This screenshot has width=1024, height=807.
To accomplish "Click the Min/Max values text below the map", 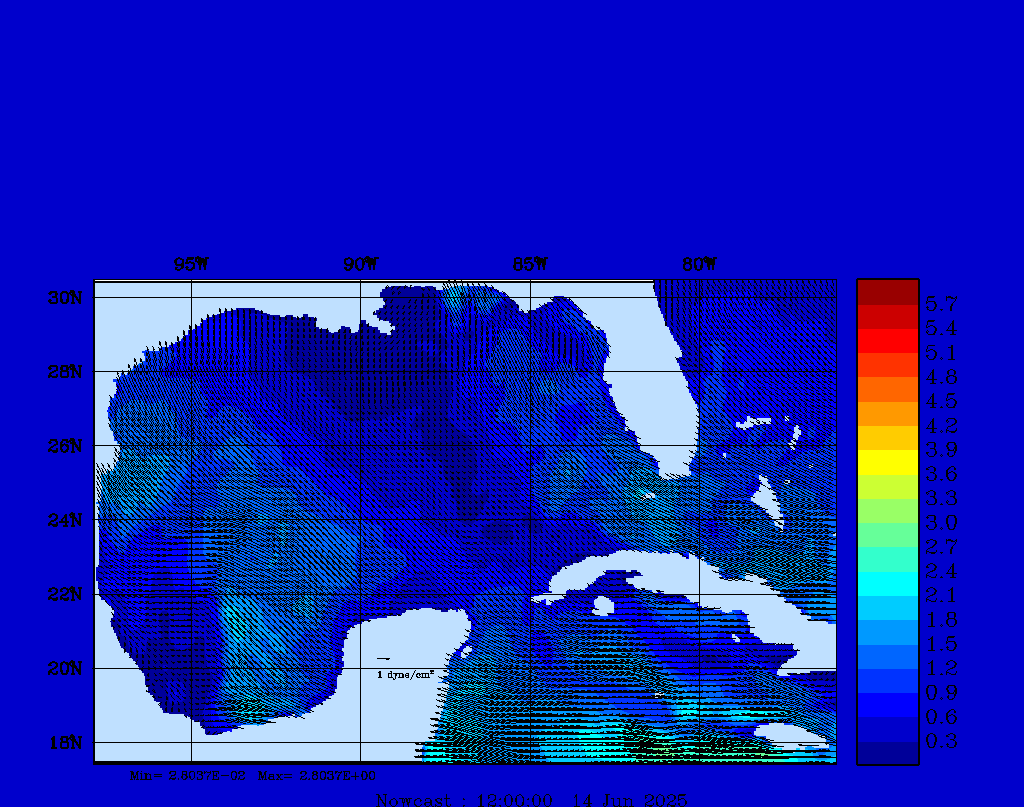I will [x=254, y=775].
